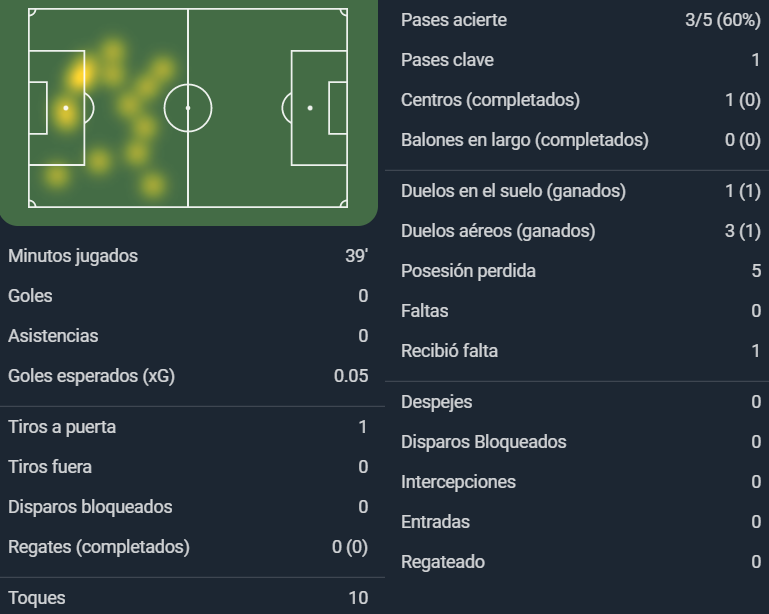The height and width of the screenshot is (614, 769).
Task: Click the center circle on the pitch
Action: click(188, 108)
